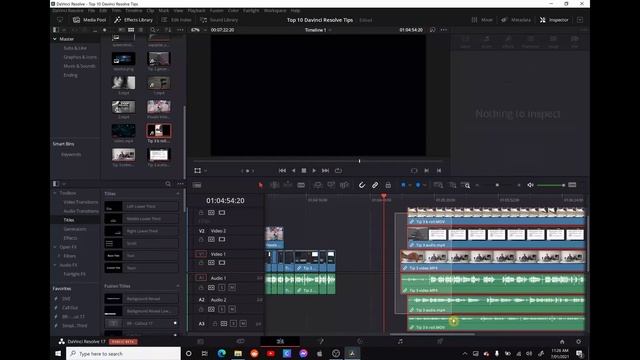Toggle position lock icon in toolbar

388,185
